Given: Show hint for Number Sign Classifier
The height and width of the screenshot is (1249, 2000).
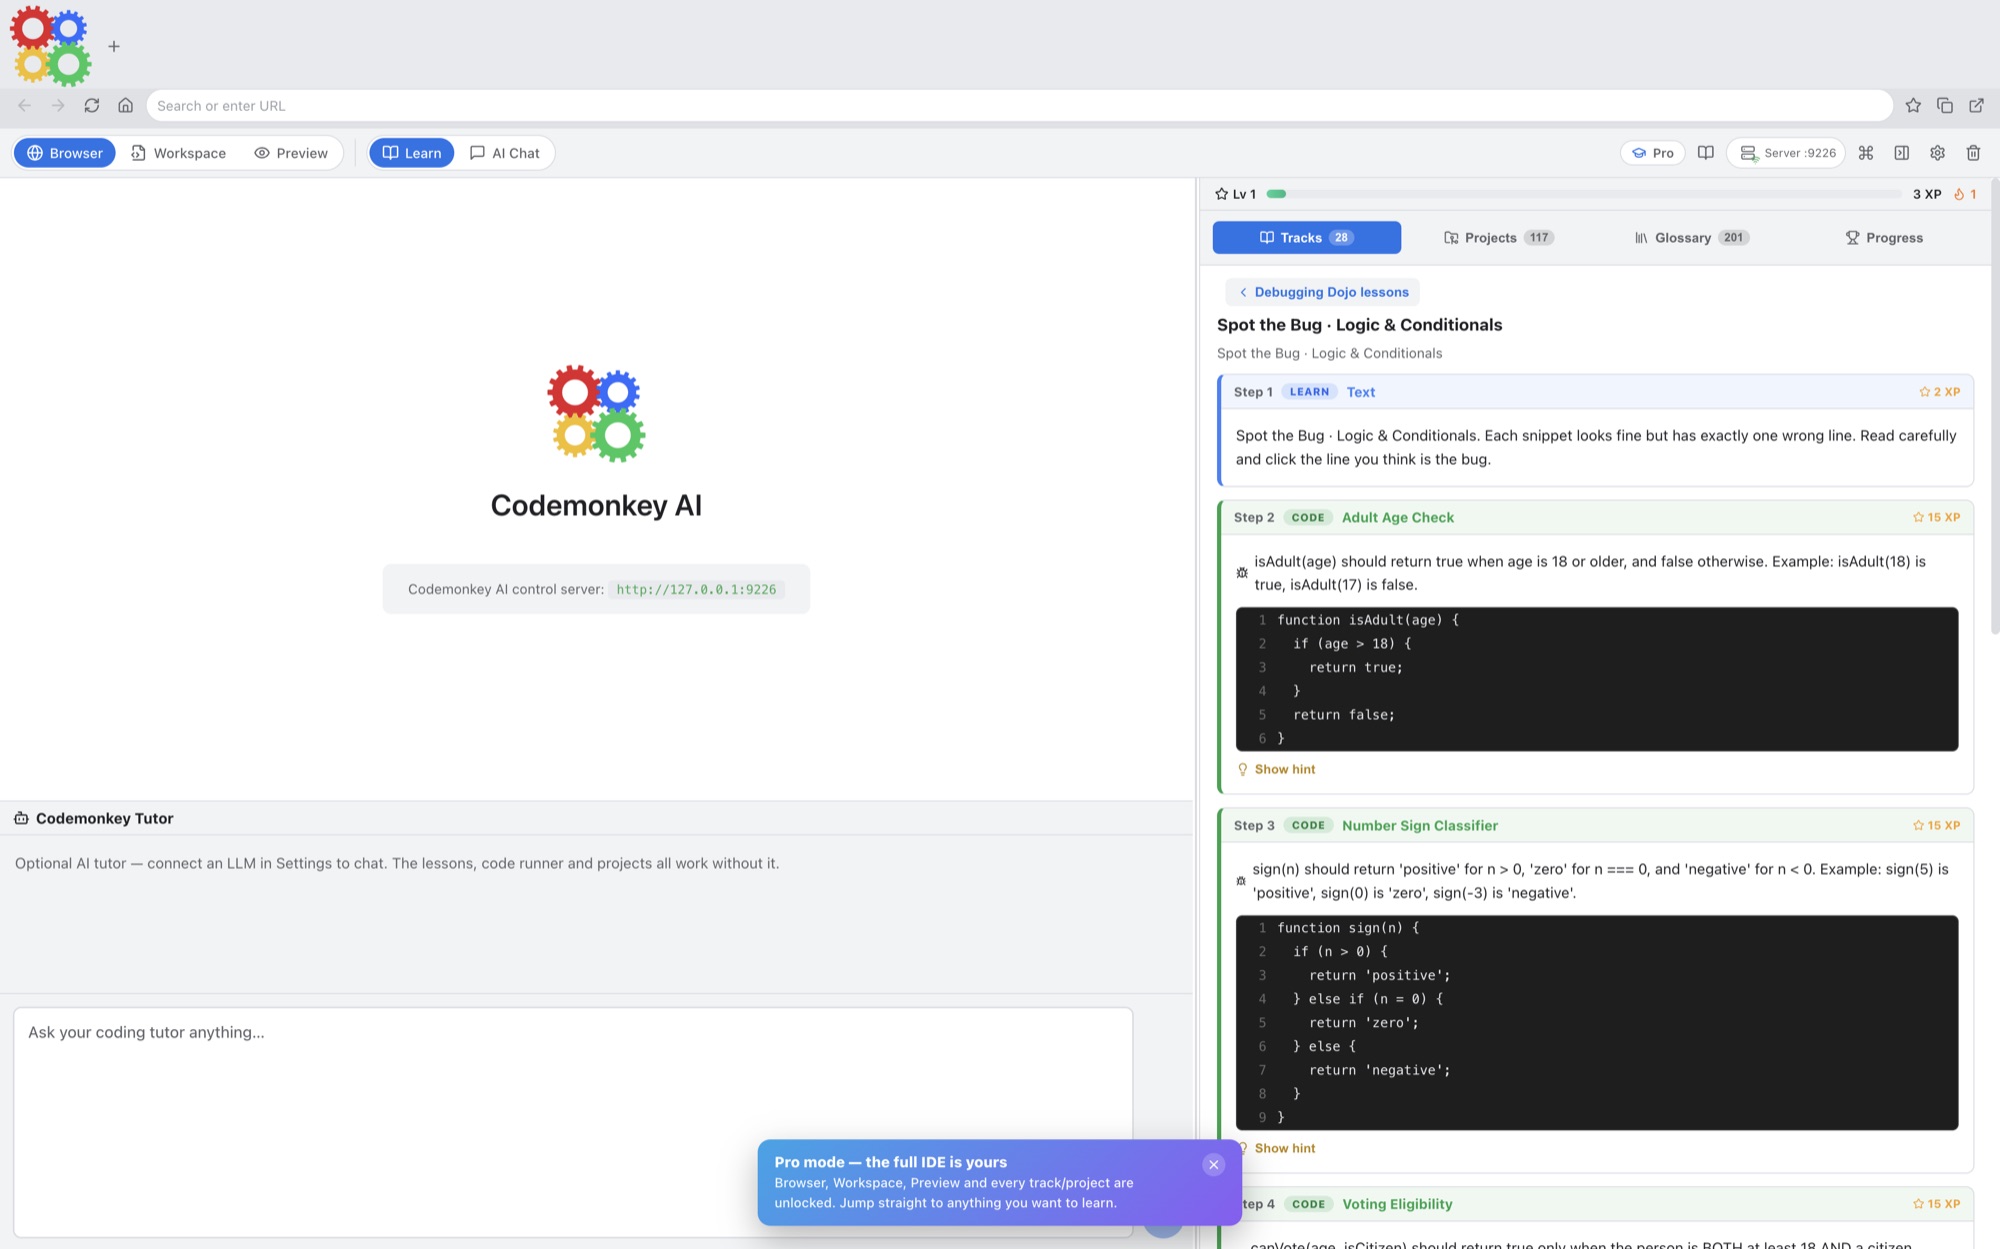Looking at the screenshot, I should click(1276, 1148).
